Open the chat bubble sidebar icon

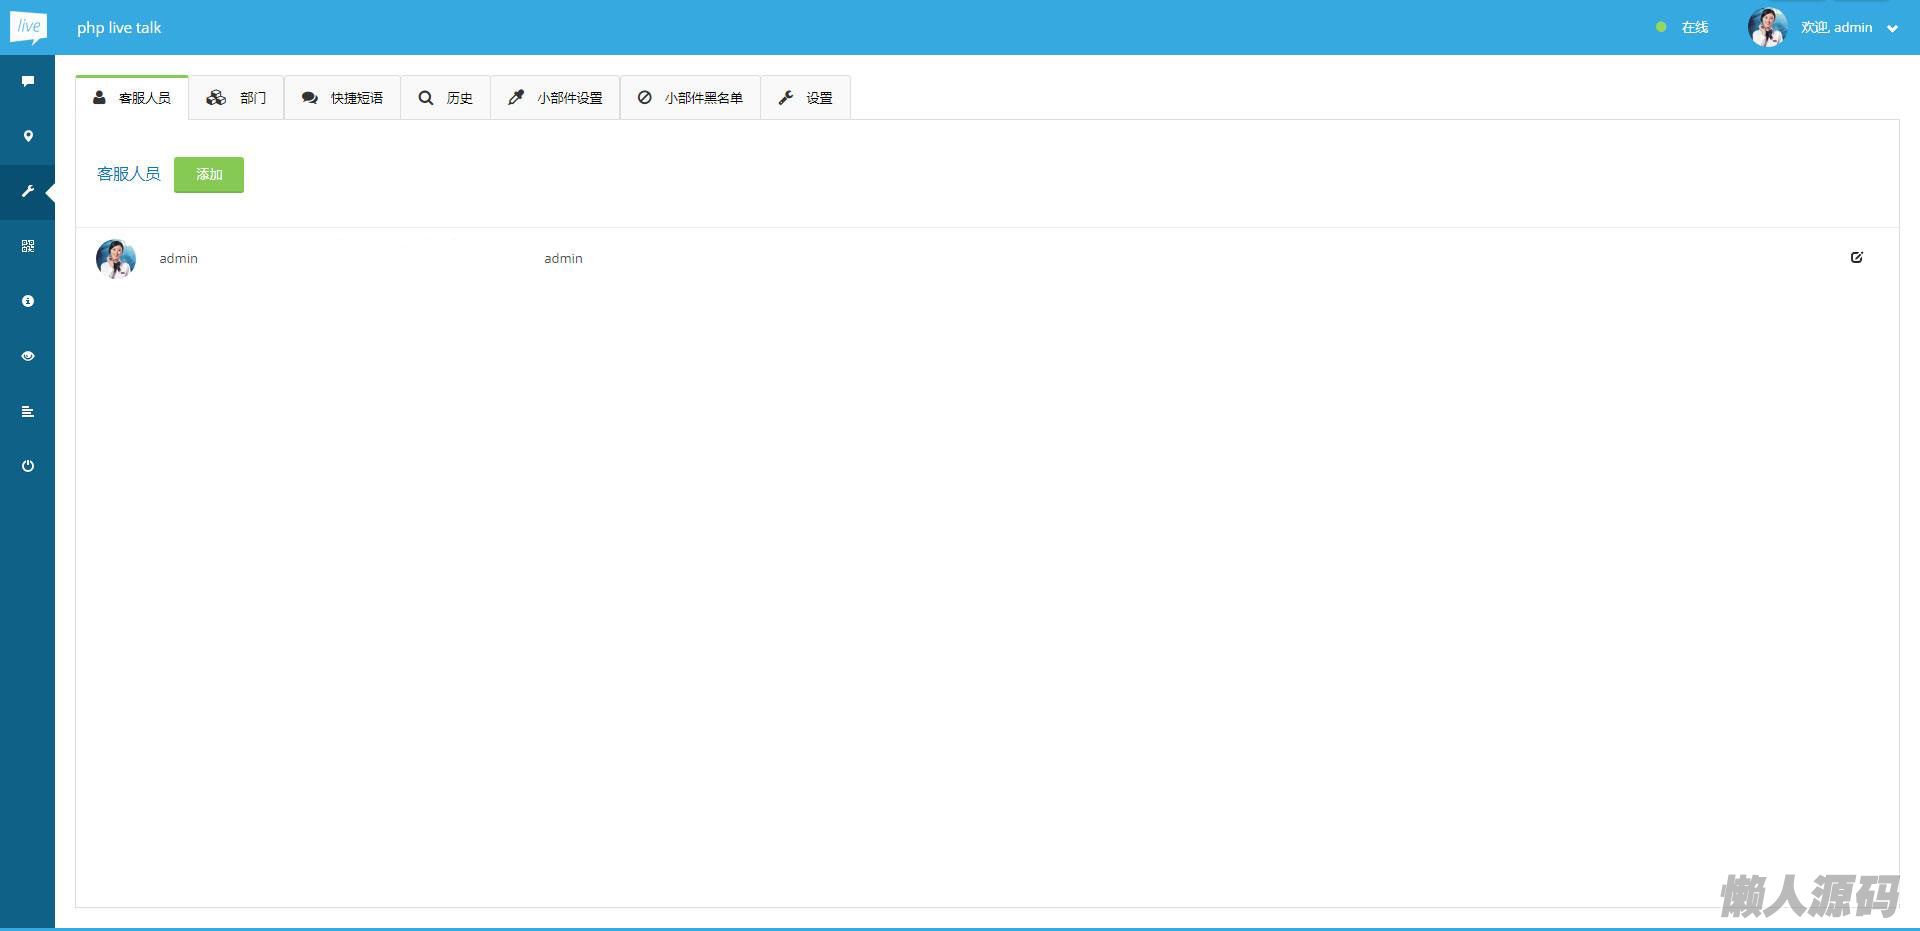[28, 81]
